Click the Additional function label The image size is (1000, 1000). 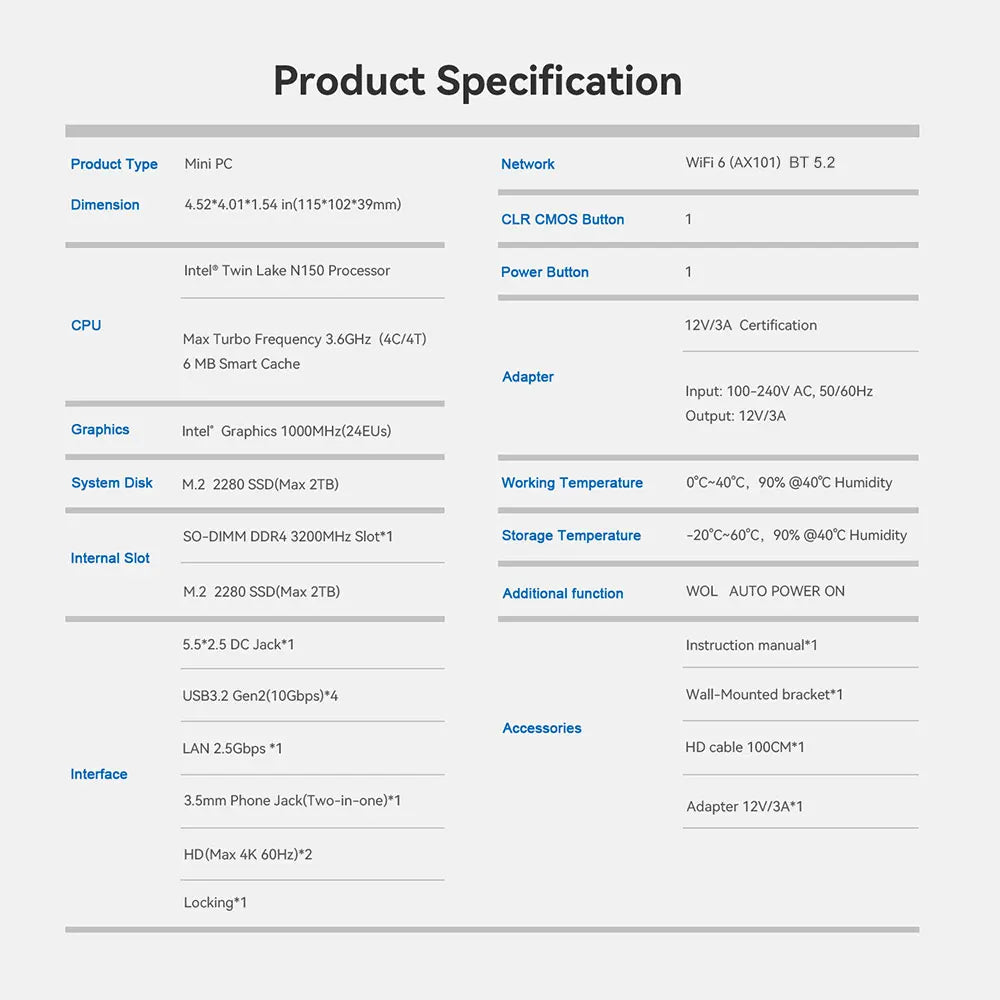(x=563, y=593)
